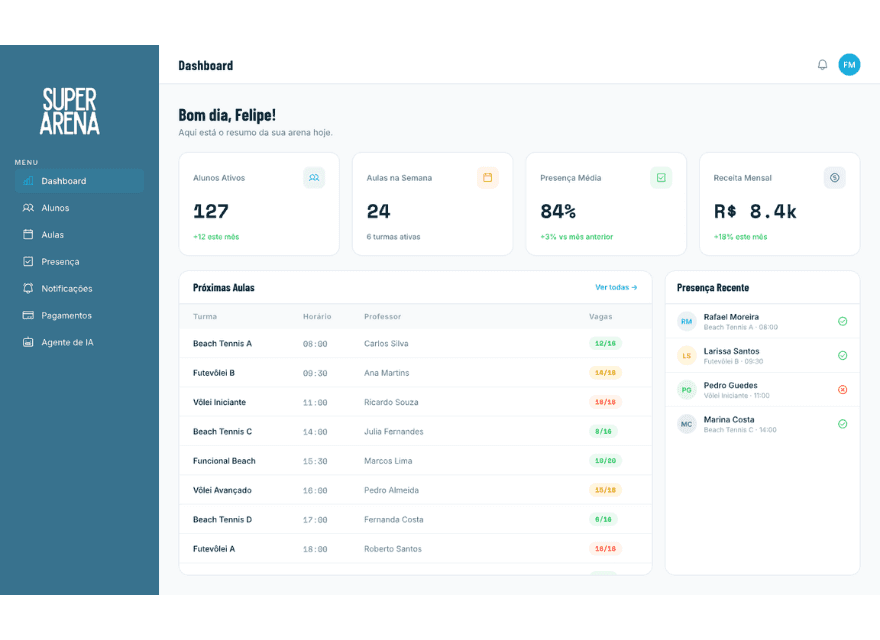The image size is (880, 640).
Task: Select the Beach Tennis A class row
Action: click(x=415, y=343)
